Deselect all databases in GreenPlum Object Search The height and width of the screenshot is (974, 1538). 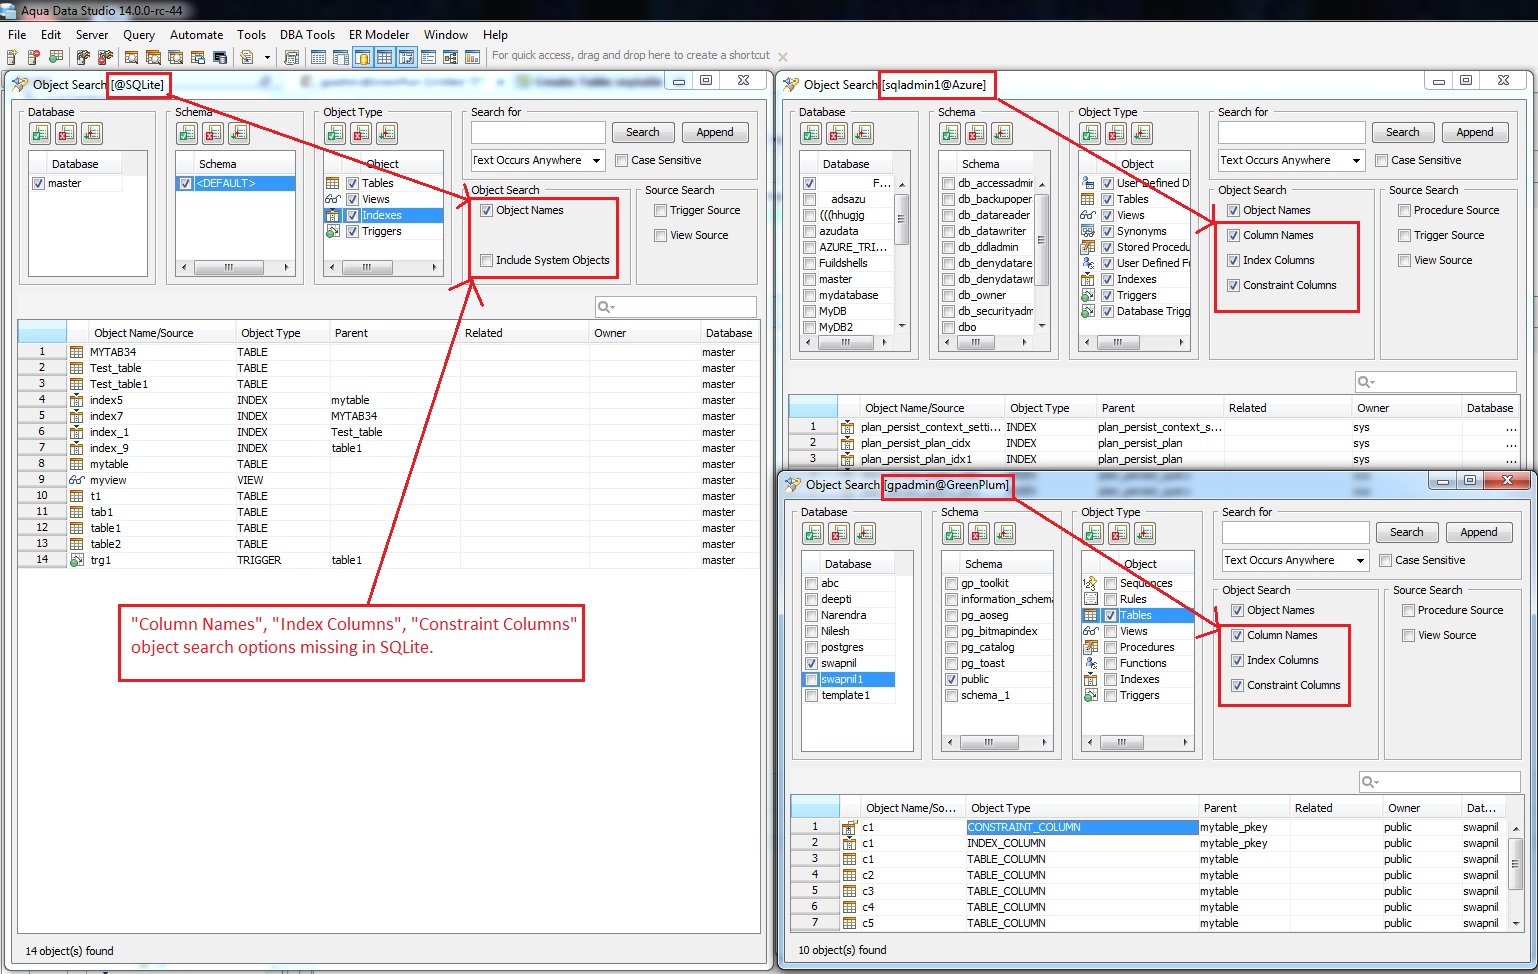pos(839,533)
